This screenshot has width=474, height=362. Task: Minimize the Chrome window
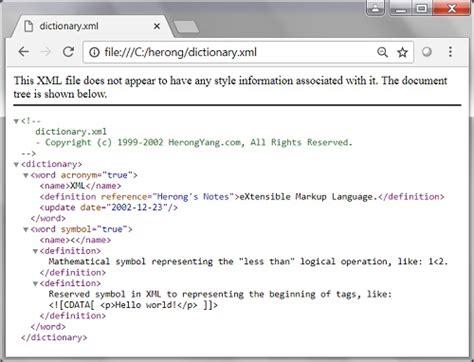tap(400, 8)
